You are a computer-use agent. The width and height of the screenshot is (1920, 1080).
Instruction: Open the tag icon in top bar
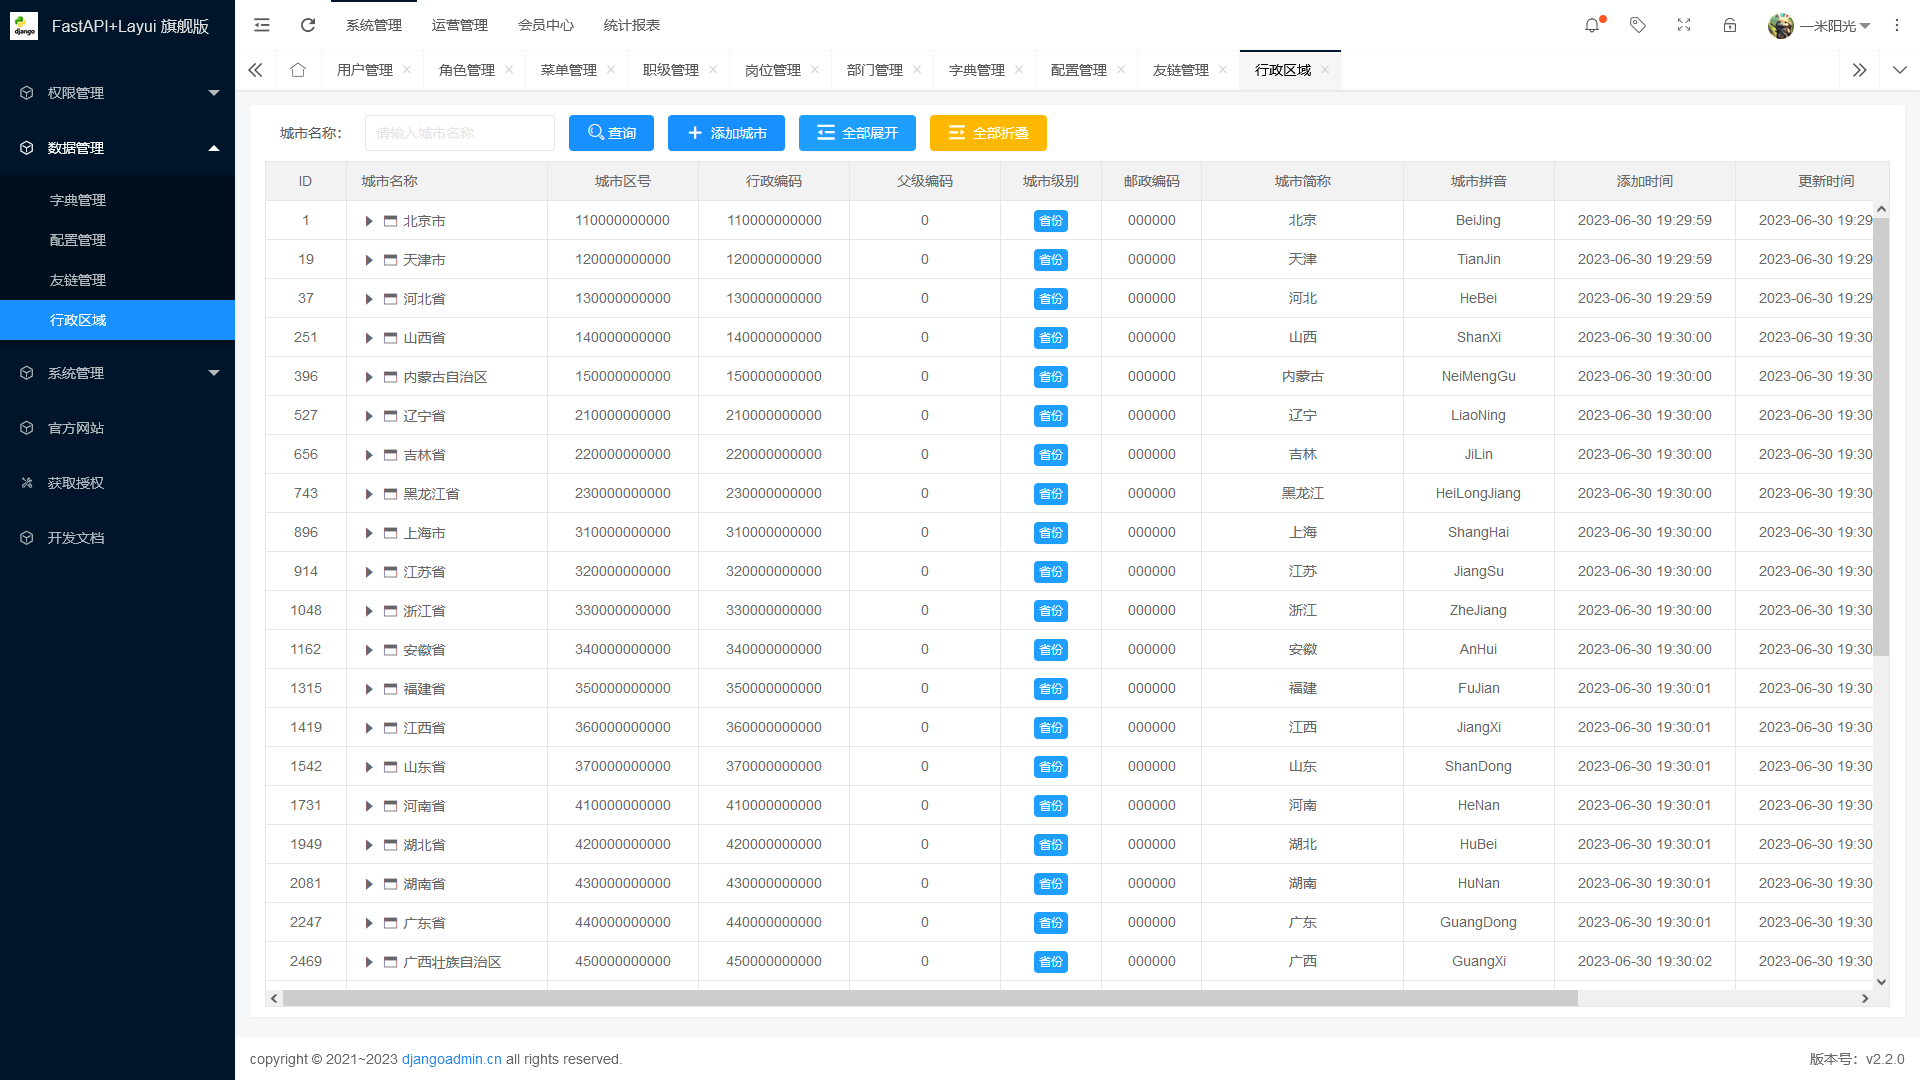[x=1638, y=25]
